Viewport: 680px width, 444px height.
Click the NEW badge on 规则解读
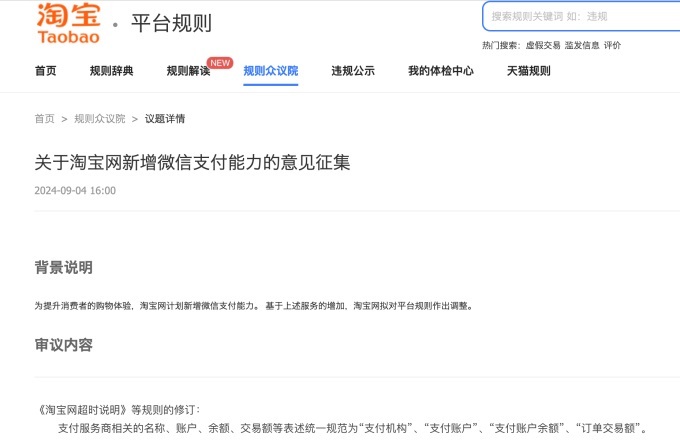[x=220, y=62]
